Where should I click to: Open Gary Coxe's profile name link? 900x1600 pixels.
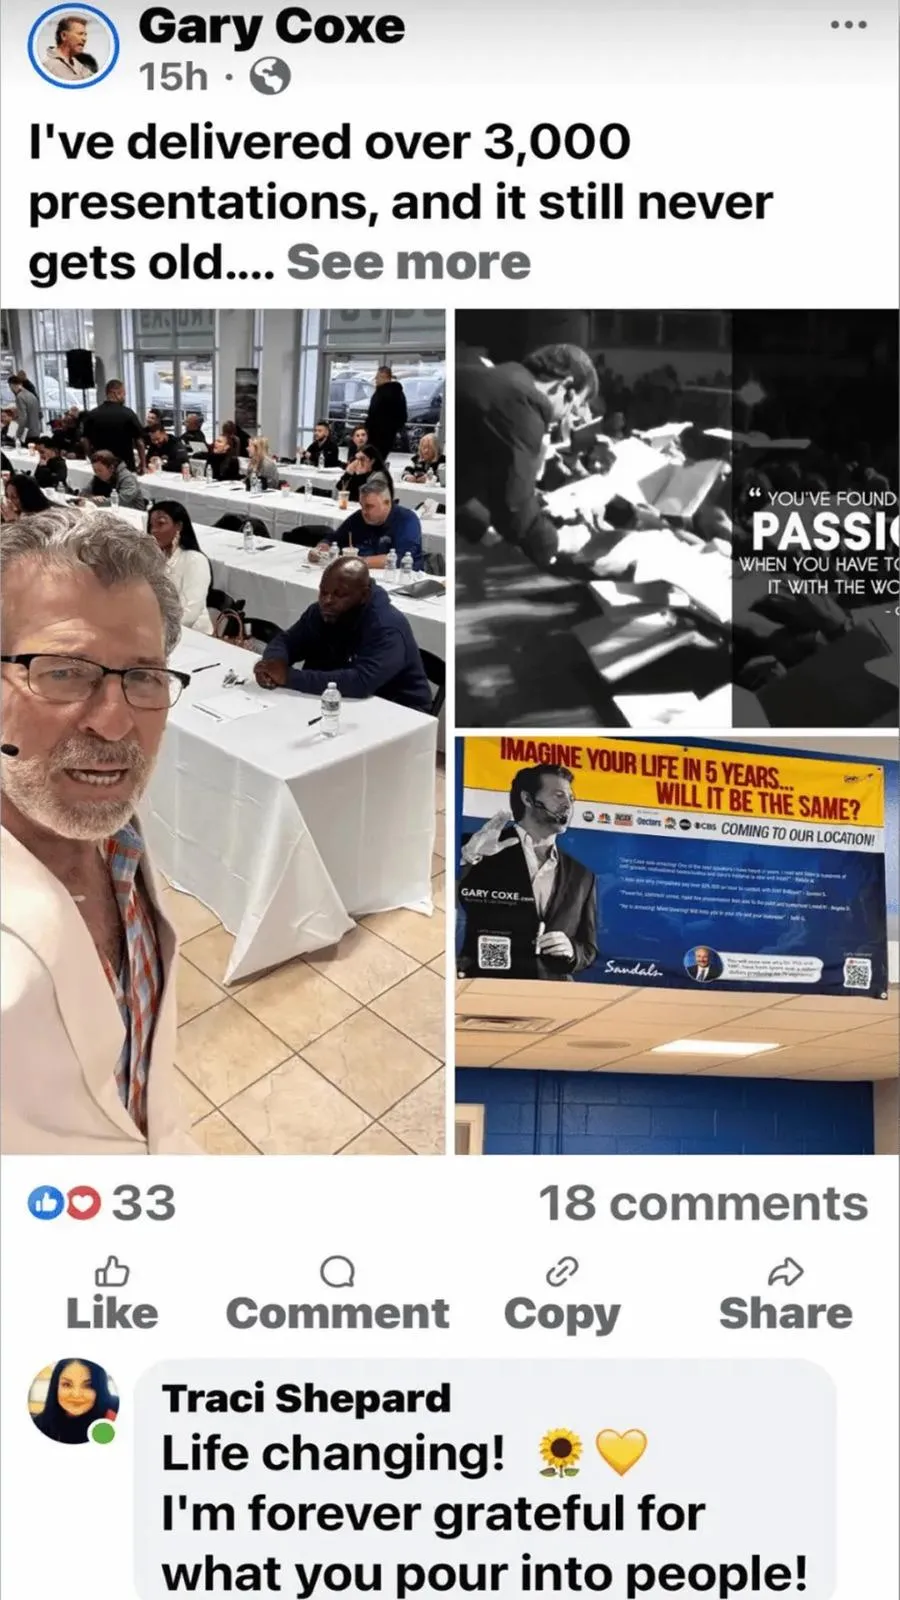point(272,27)
